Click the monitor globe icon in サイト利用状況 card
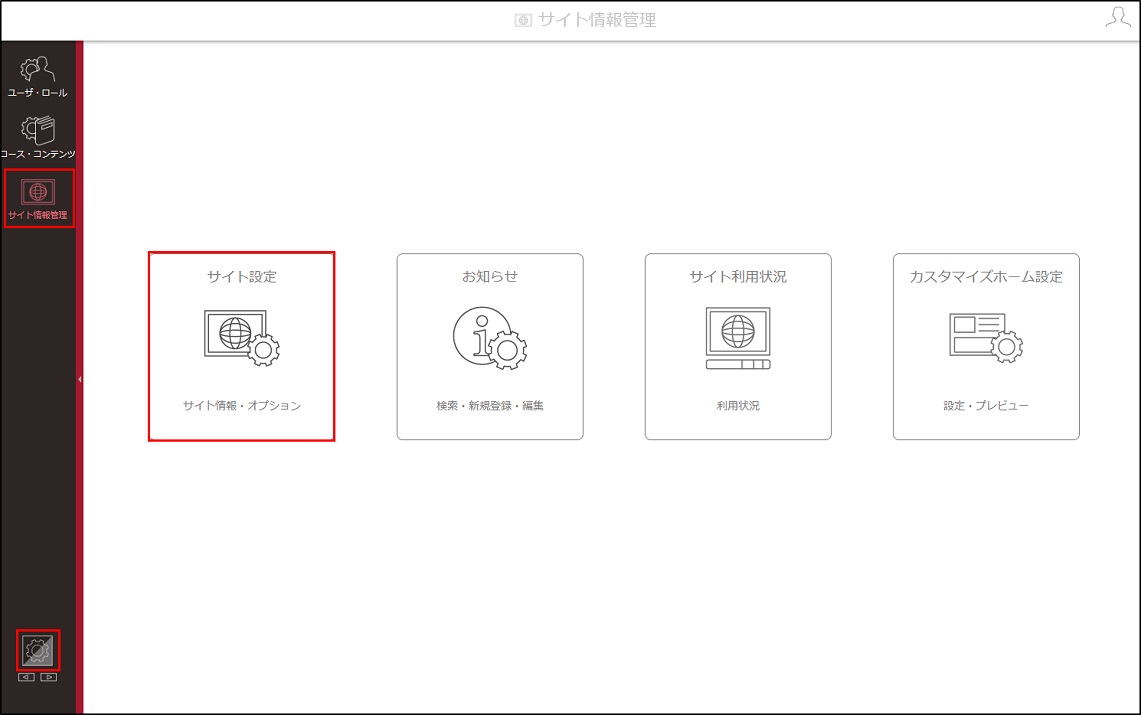Viewport: 1141px width, 715px height. (x=738, y=338)
